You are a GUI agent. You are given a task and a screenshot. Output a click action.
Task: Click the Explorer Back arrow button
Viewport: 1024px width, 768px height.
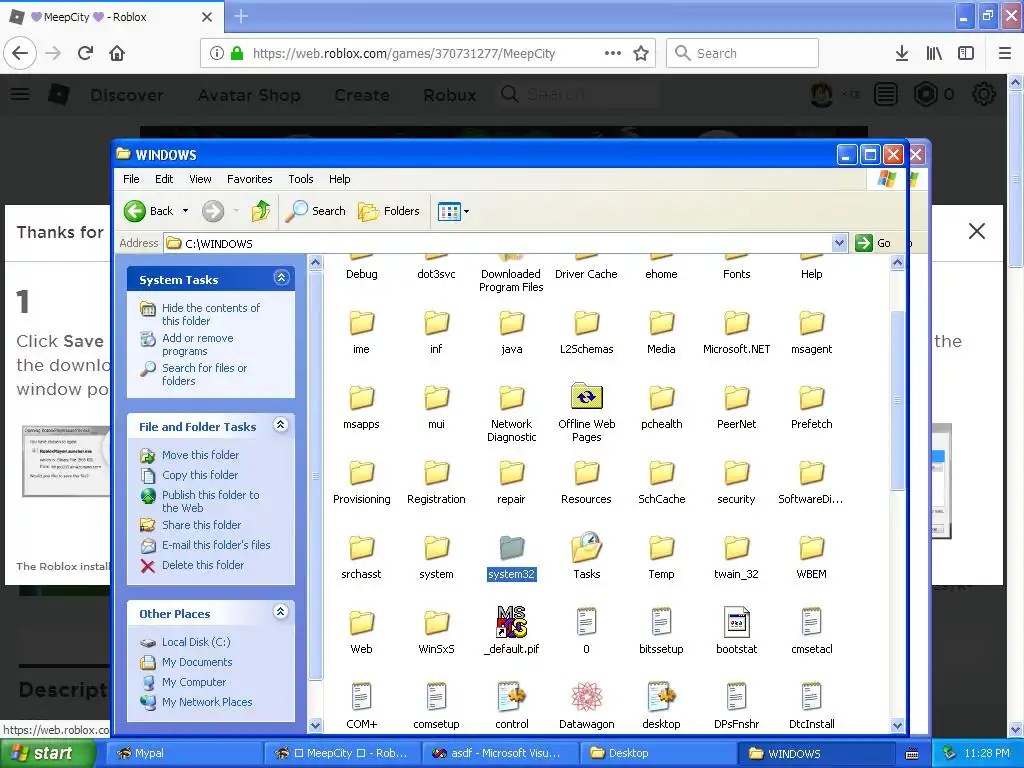[x=150, y=211]
